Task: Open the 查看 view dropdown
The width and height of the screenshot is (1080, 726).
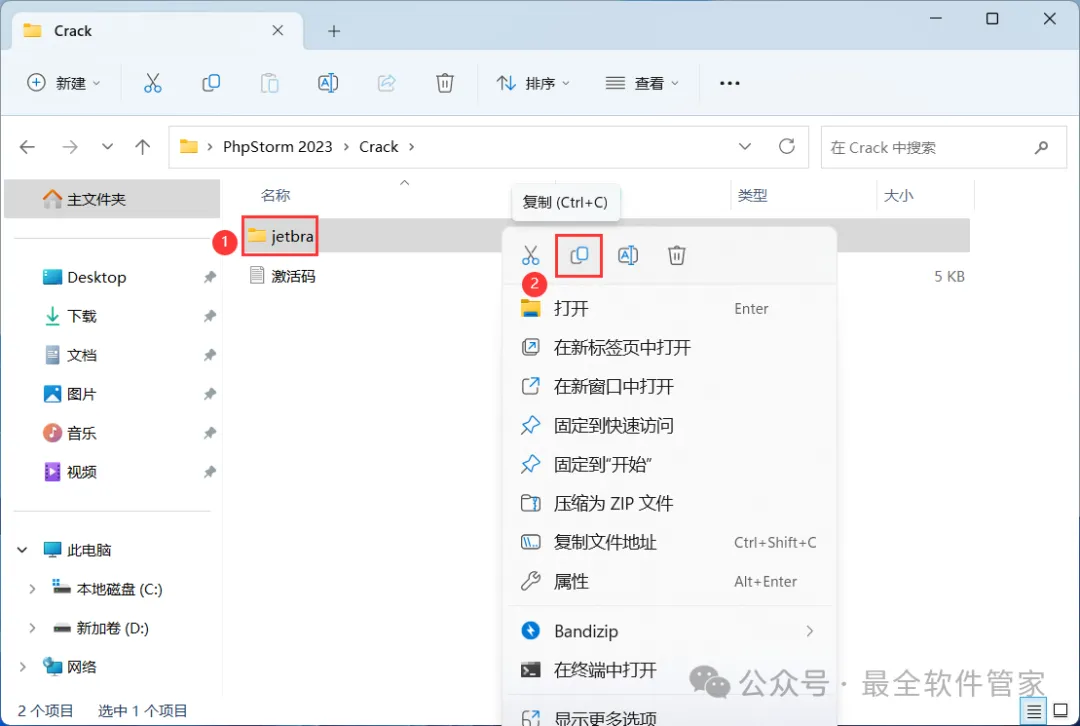Action: pos(642,83)
